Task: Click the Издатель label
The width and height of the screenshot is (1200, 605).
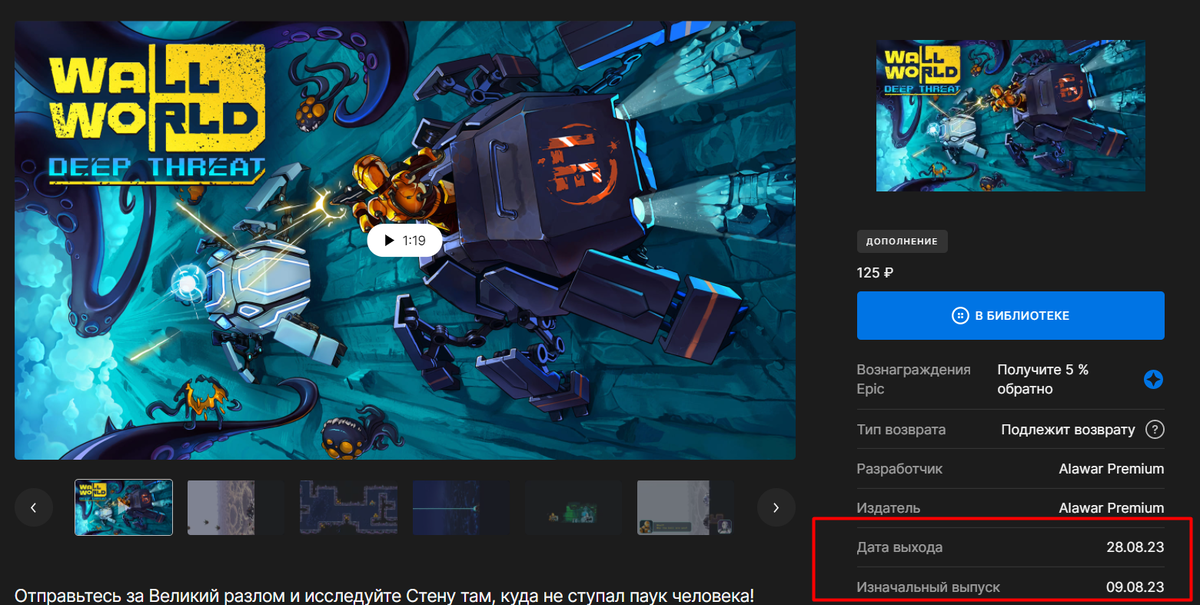Action: tap(889, 508)
